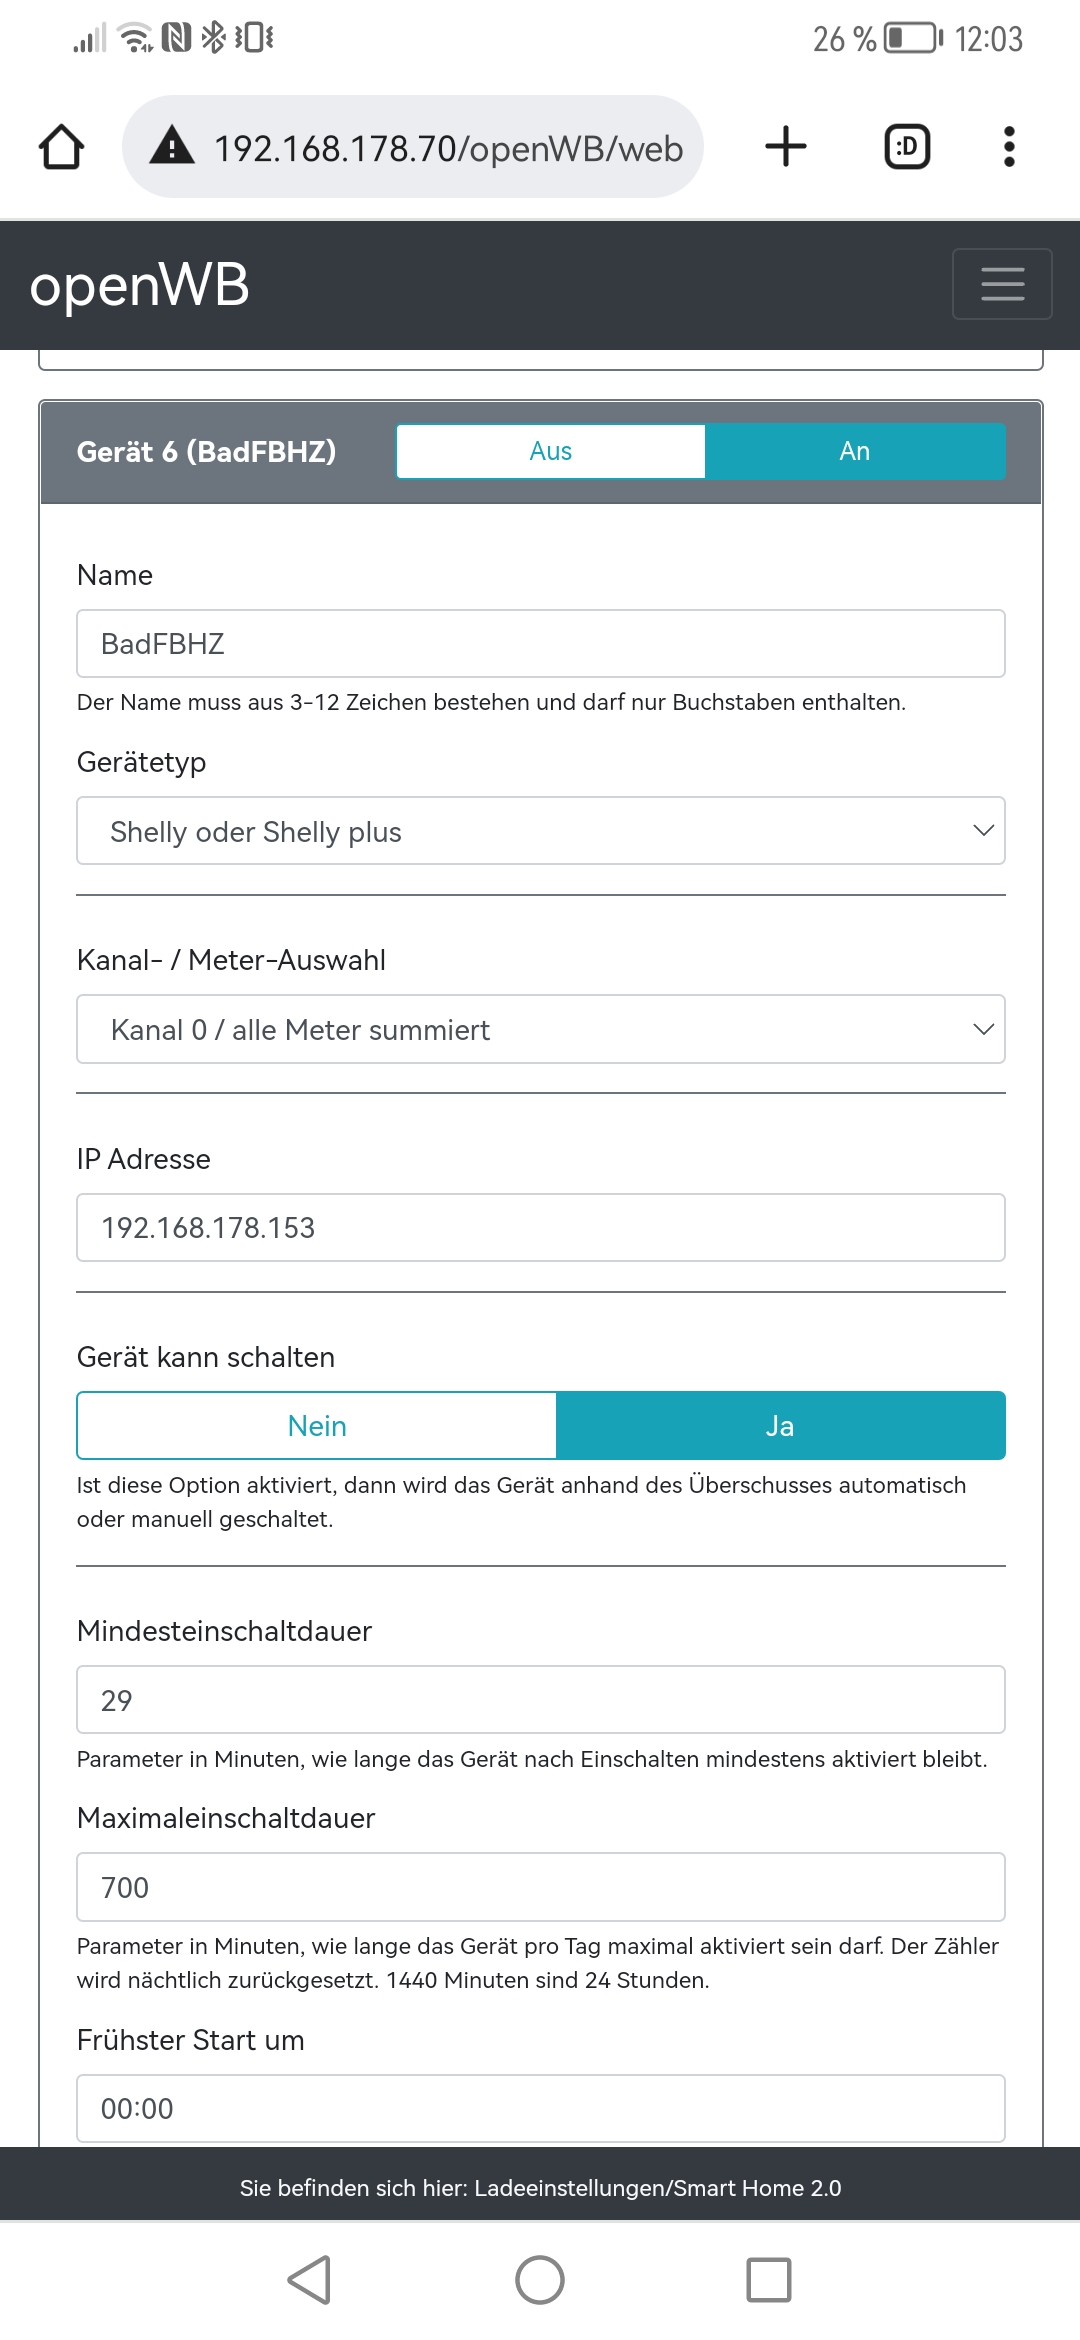Open the browser three-dot menu
Viewport: 1080px width, 2340px height.
click(x=1009, y=147)
